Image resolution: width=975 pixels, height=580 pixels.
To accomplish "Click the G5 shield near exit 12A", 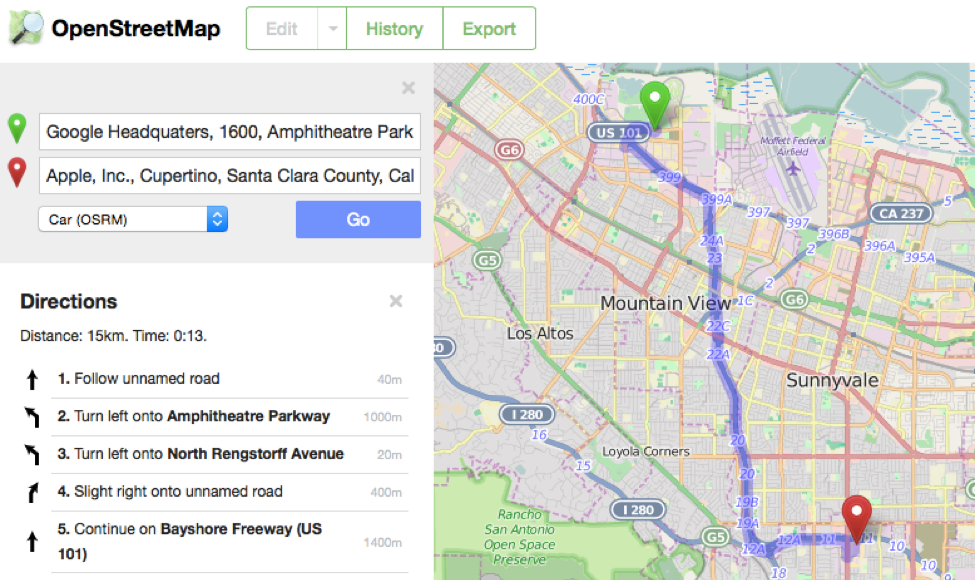I will click(715, 536).
